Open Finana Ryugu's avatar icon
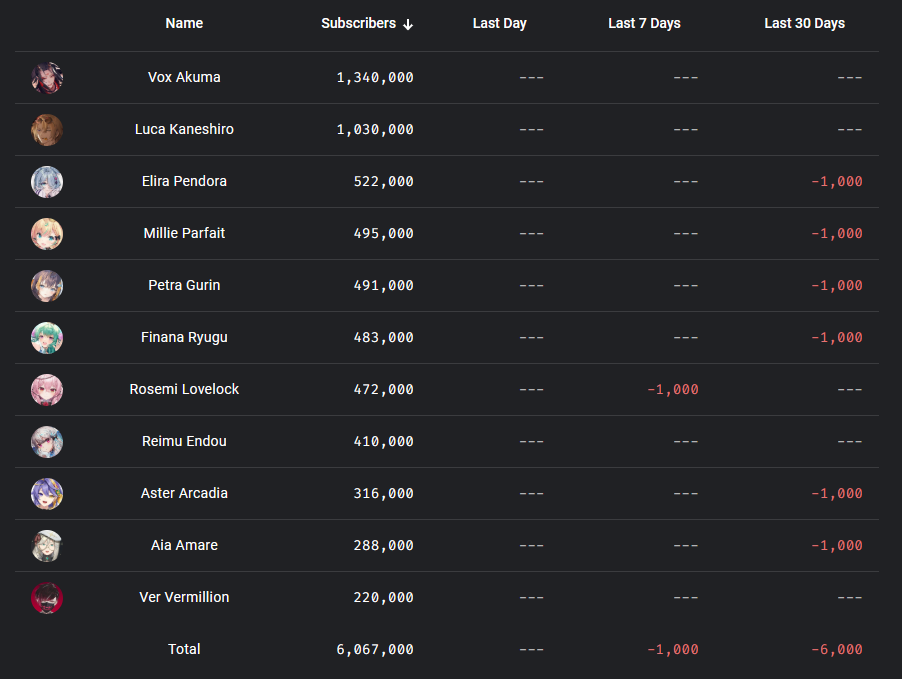 (47, 338)
